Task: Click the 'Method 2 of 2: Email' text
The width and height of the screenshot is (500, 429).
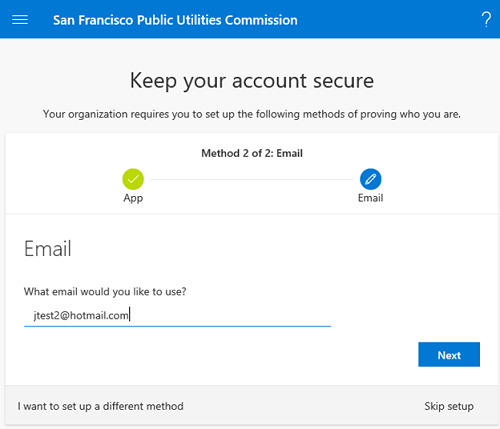Action: point(252,153)
